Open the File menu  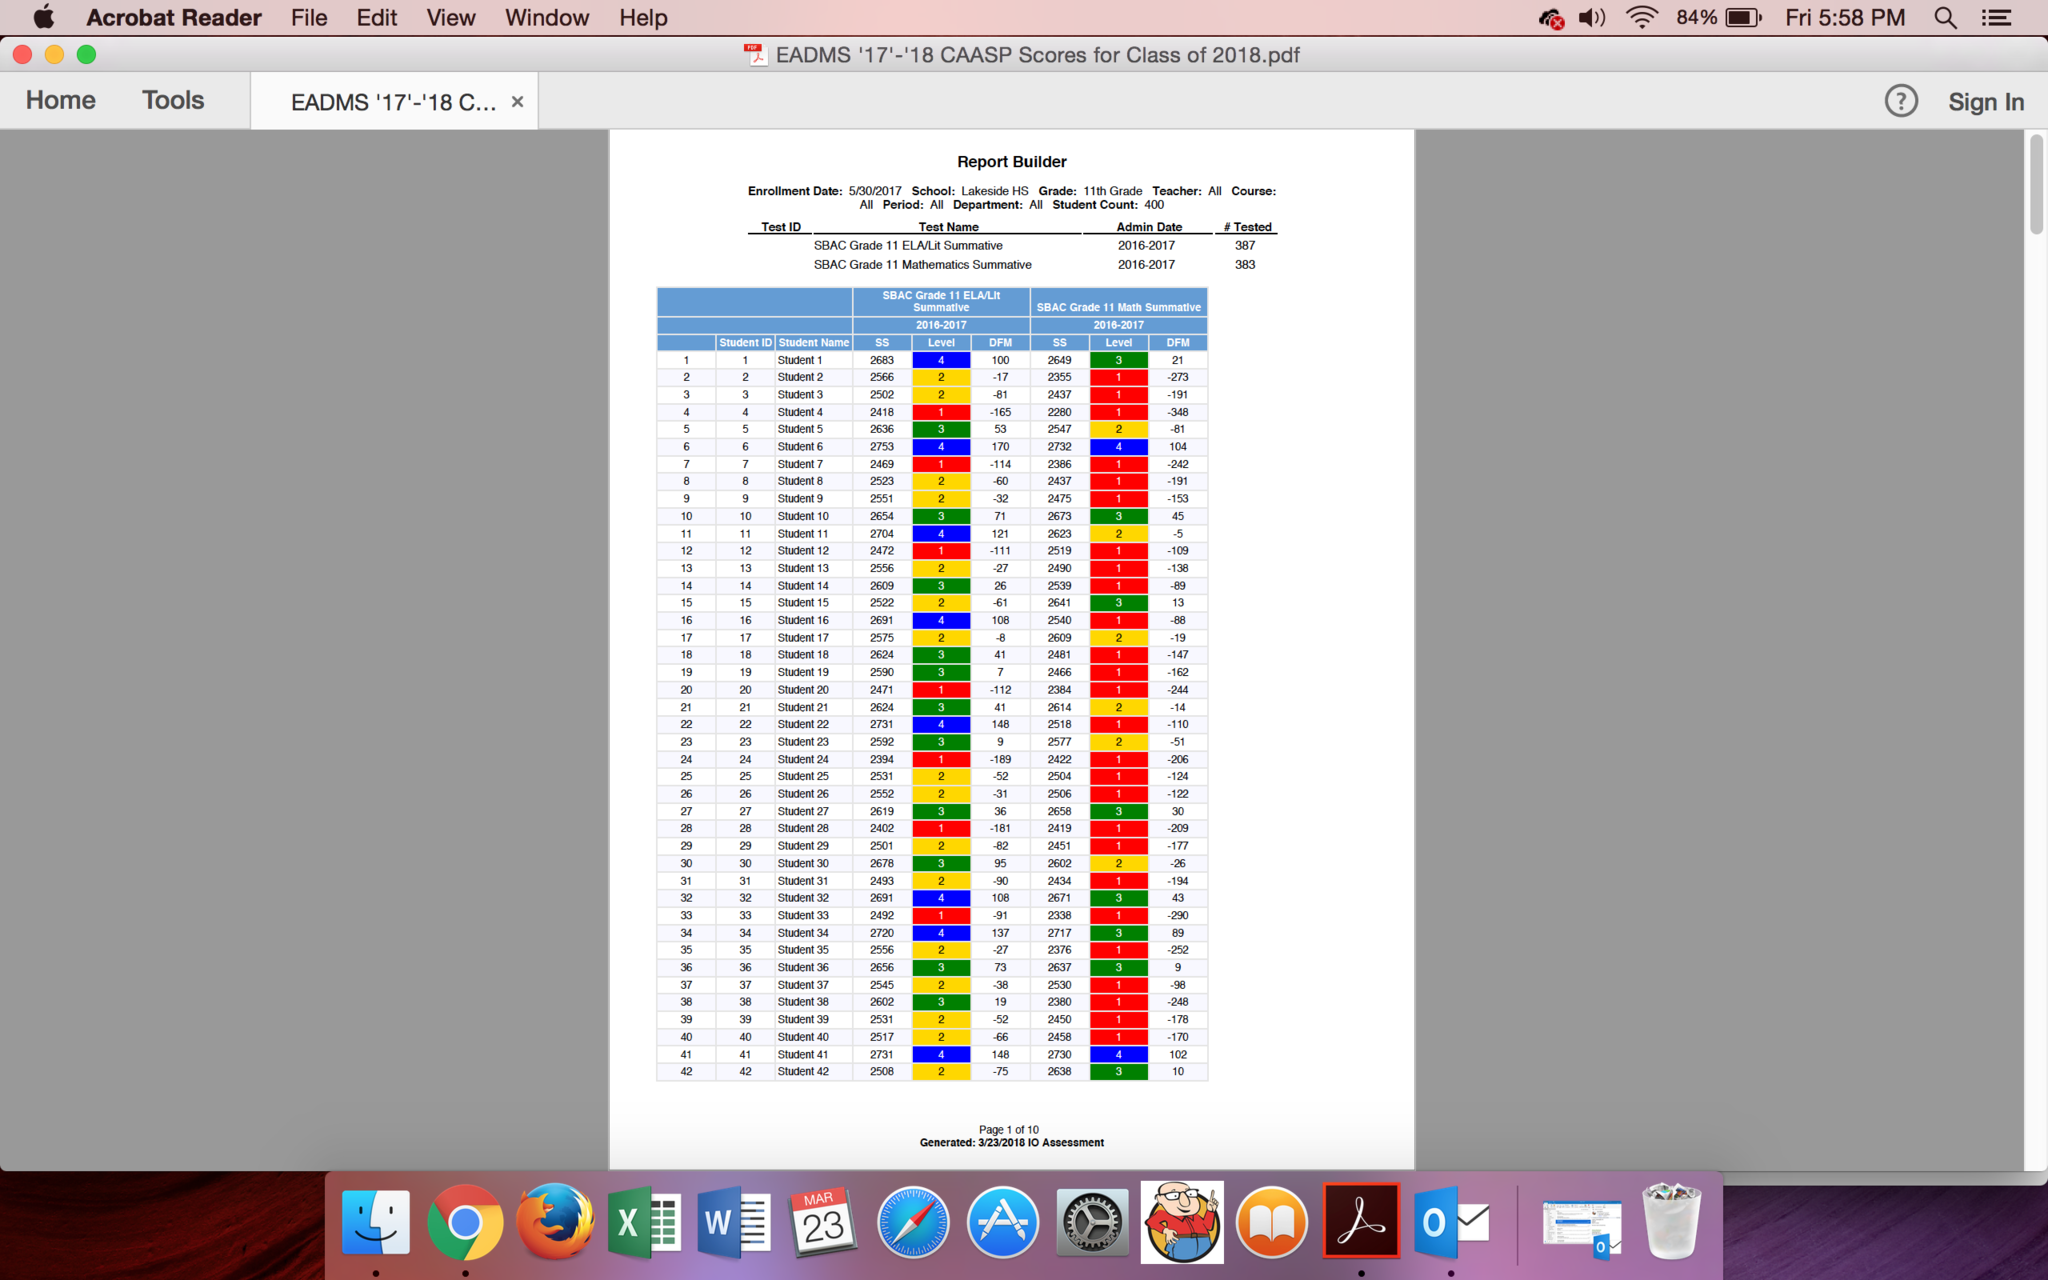pos(309,18)
